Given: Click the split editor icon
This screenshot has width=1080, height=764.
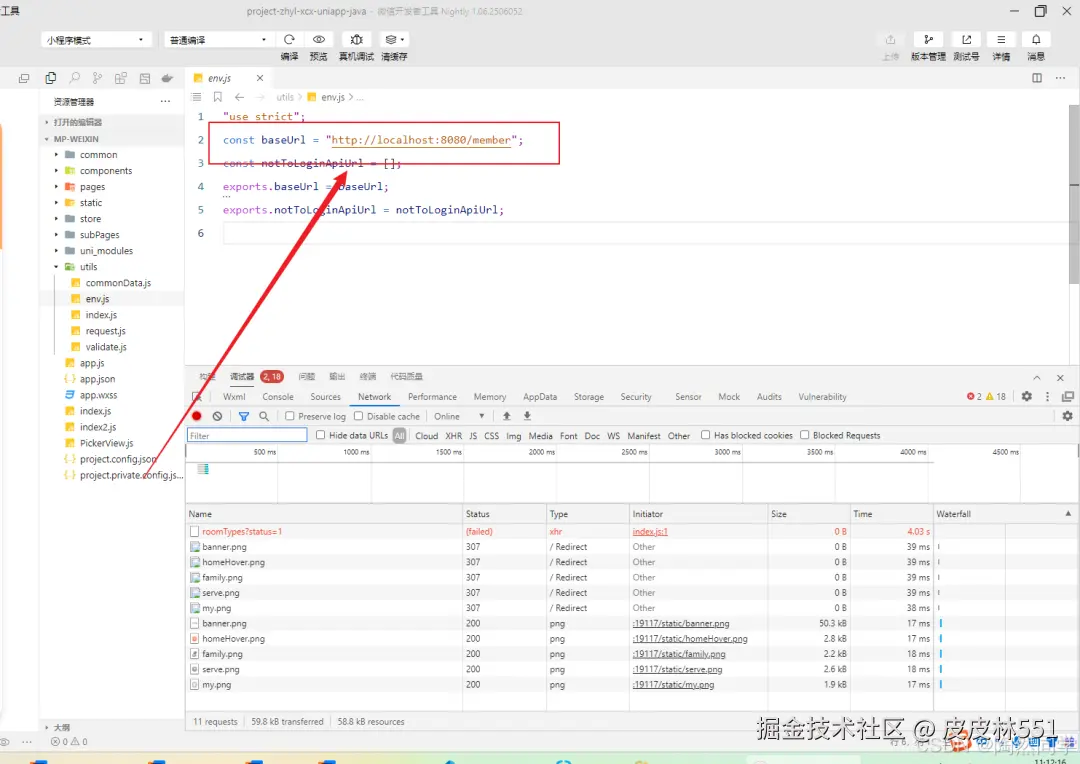Looking at the screenshot, I should (1037, 78).
